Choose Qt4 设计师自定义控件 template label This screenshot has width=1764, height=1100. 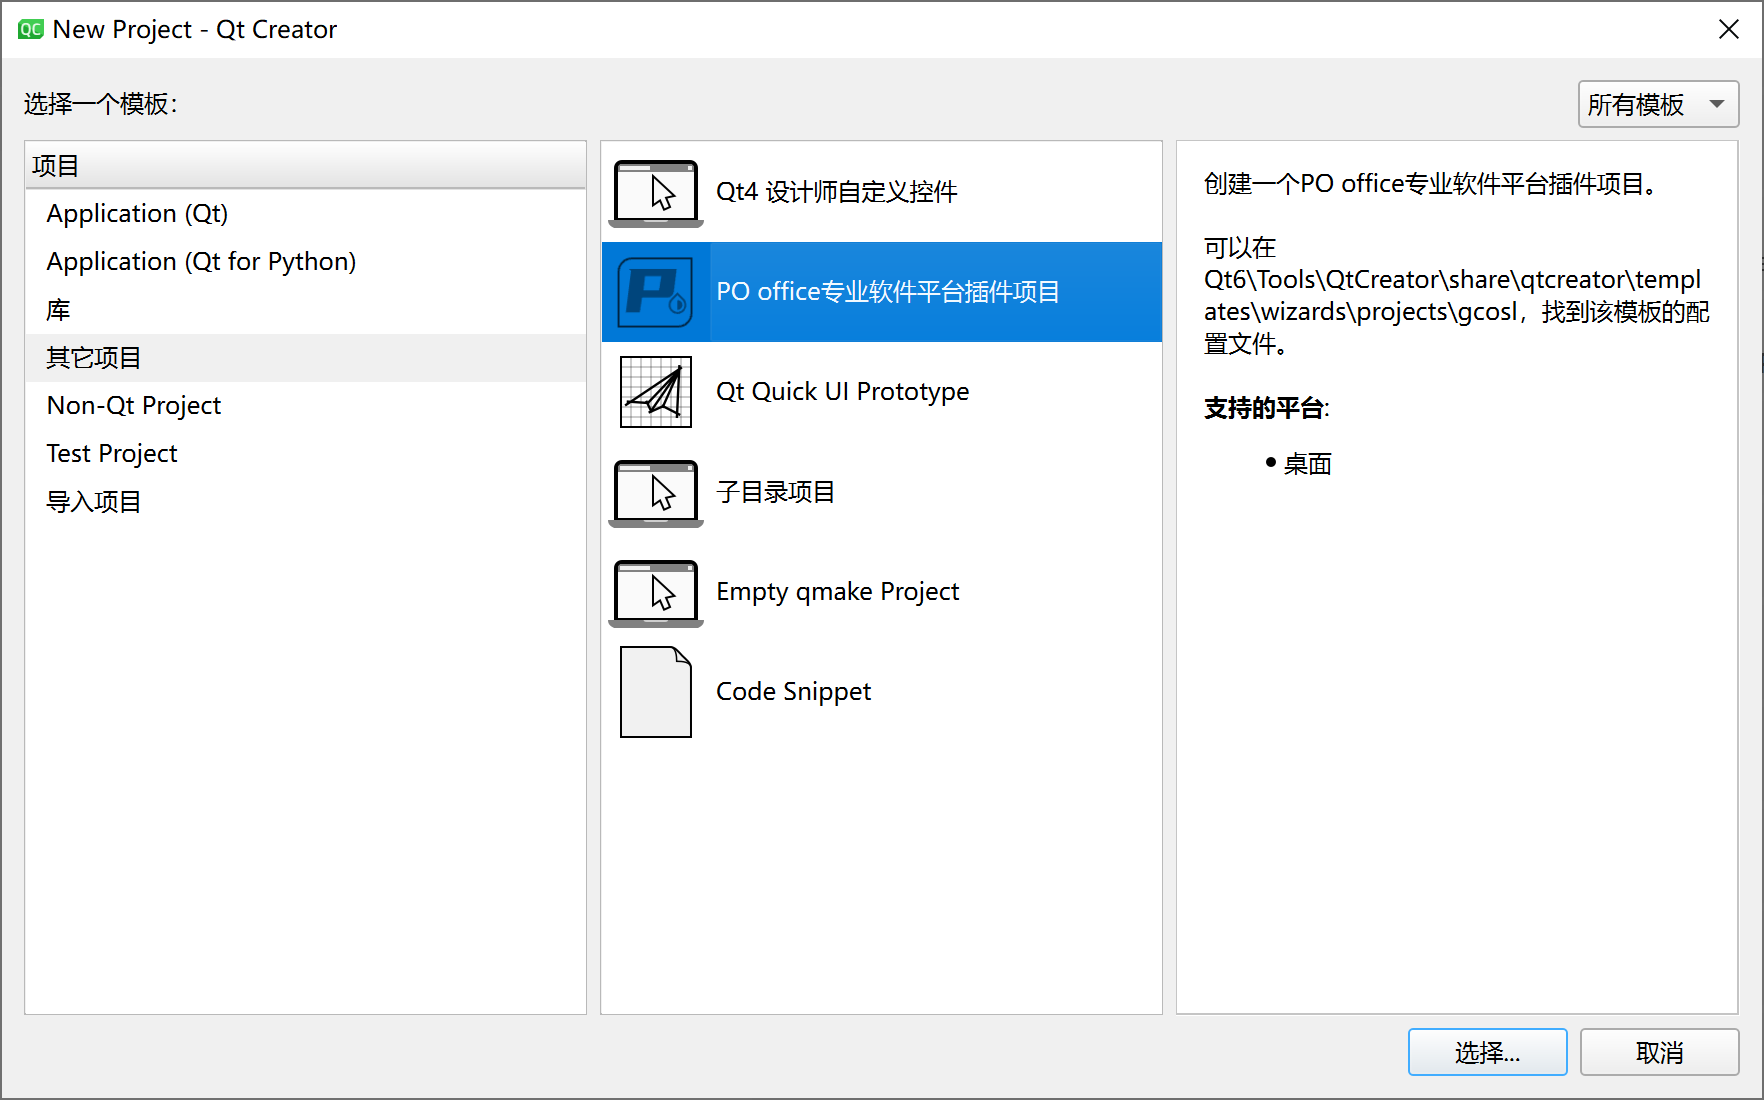(837, 192)
